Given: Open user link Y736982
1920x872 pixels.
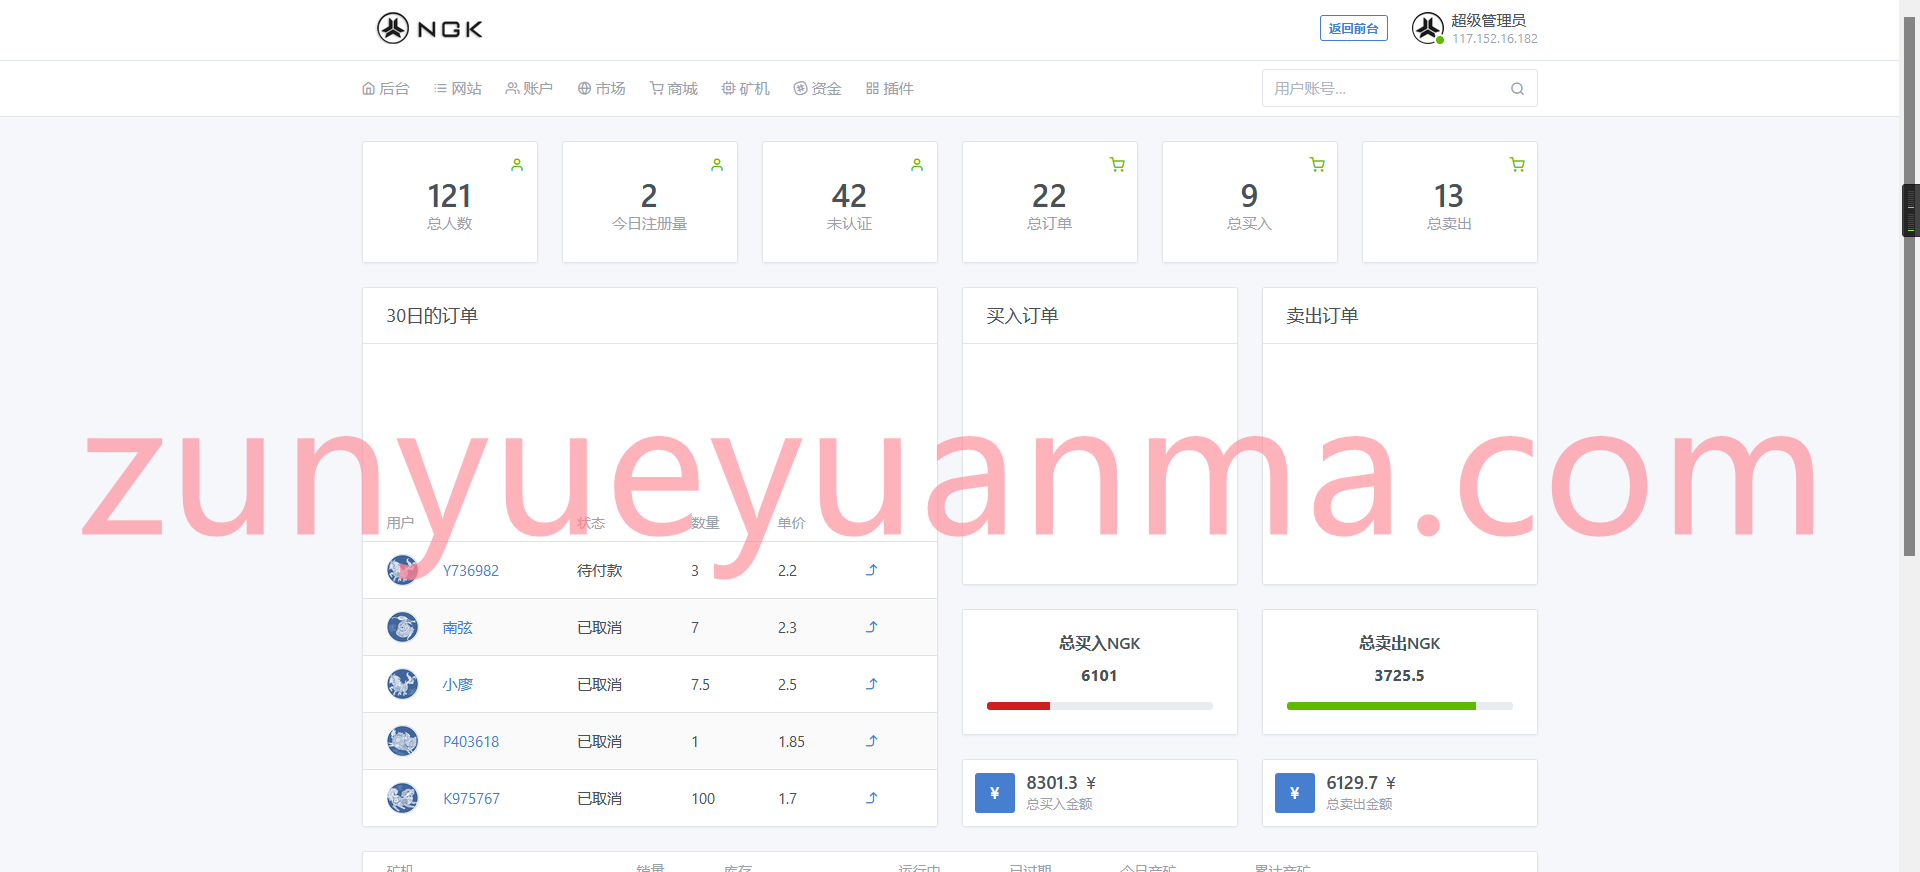Looking at the screenshot, I should [x=471, y=570].
